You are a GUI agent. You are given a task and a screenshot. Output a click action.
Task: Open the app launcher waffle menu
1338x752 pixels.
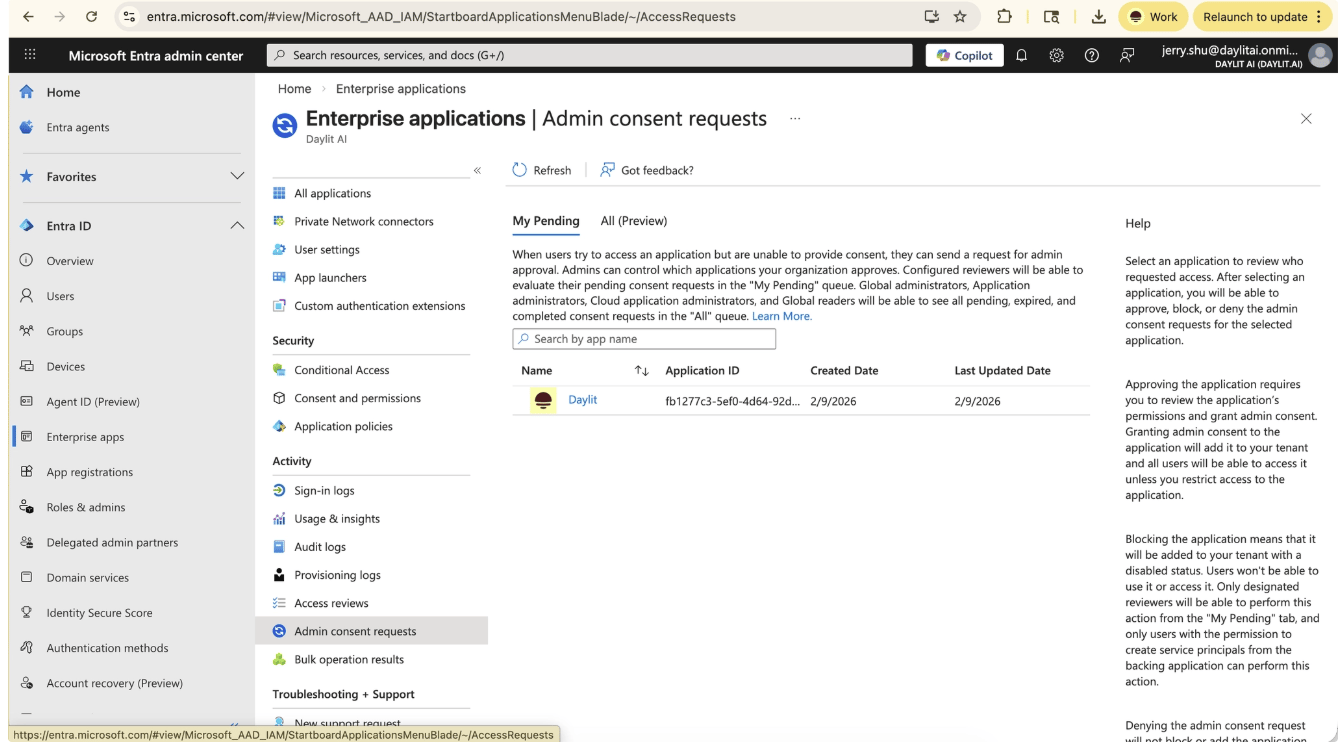pos(29,56)
